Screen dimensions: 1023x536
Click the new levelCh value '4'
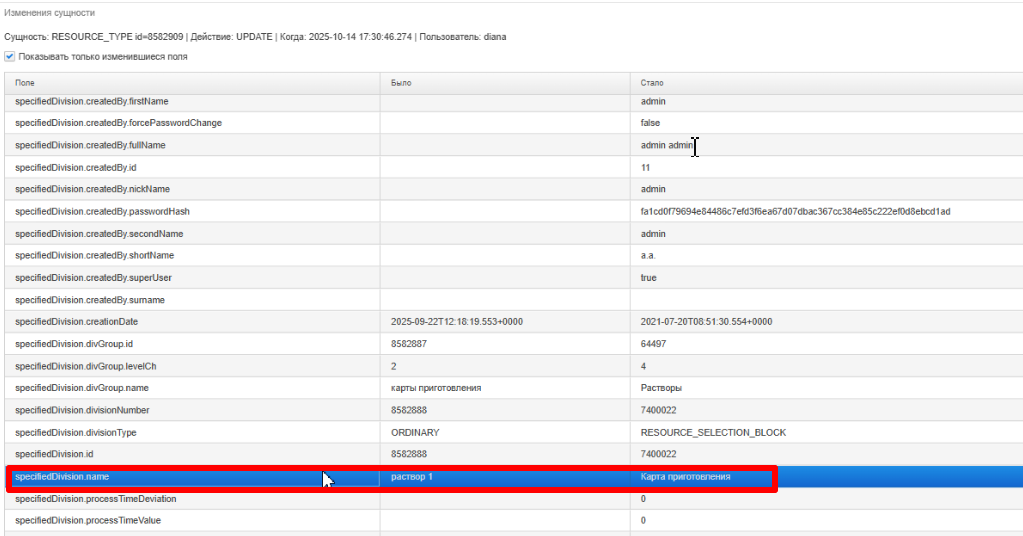tap(643, 366)
